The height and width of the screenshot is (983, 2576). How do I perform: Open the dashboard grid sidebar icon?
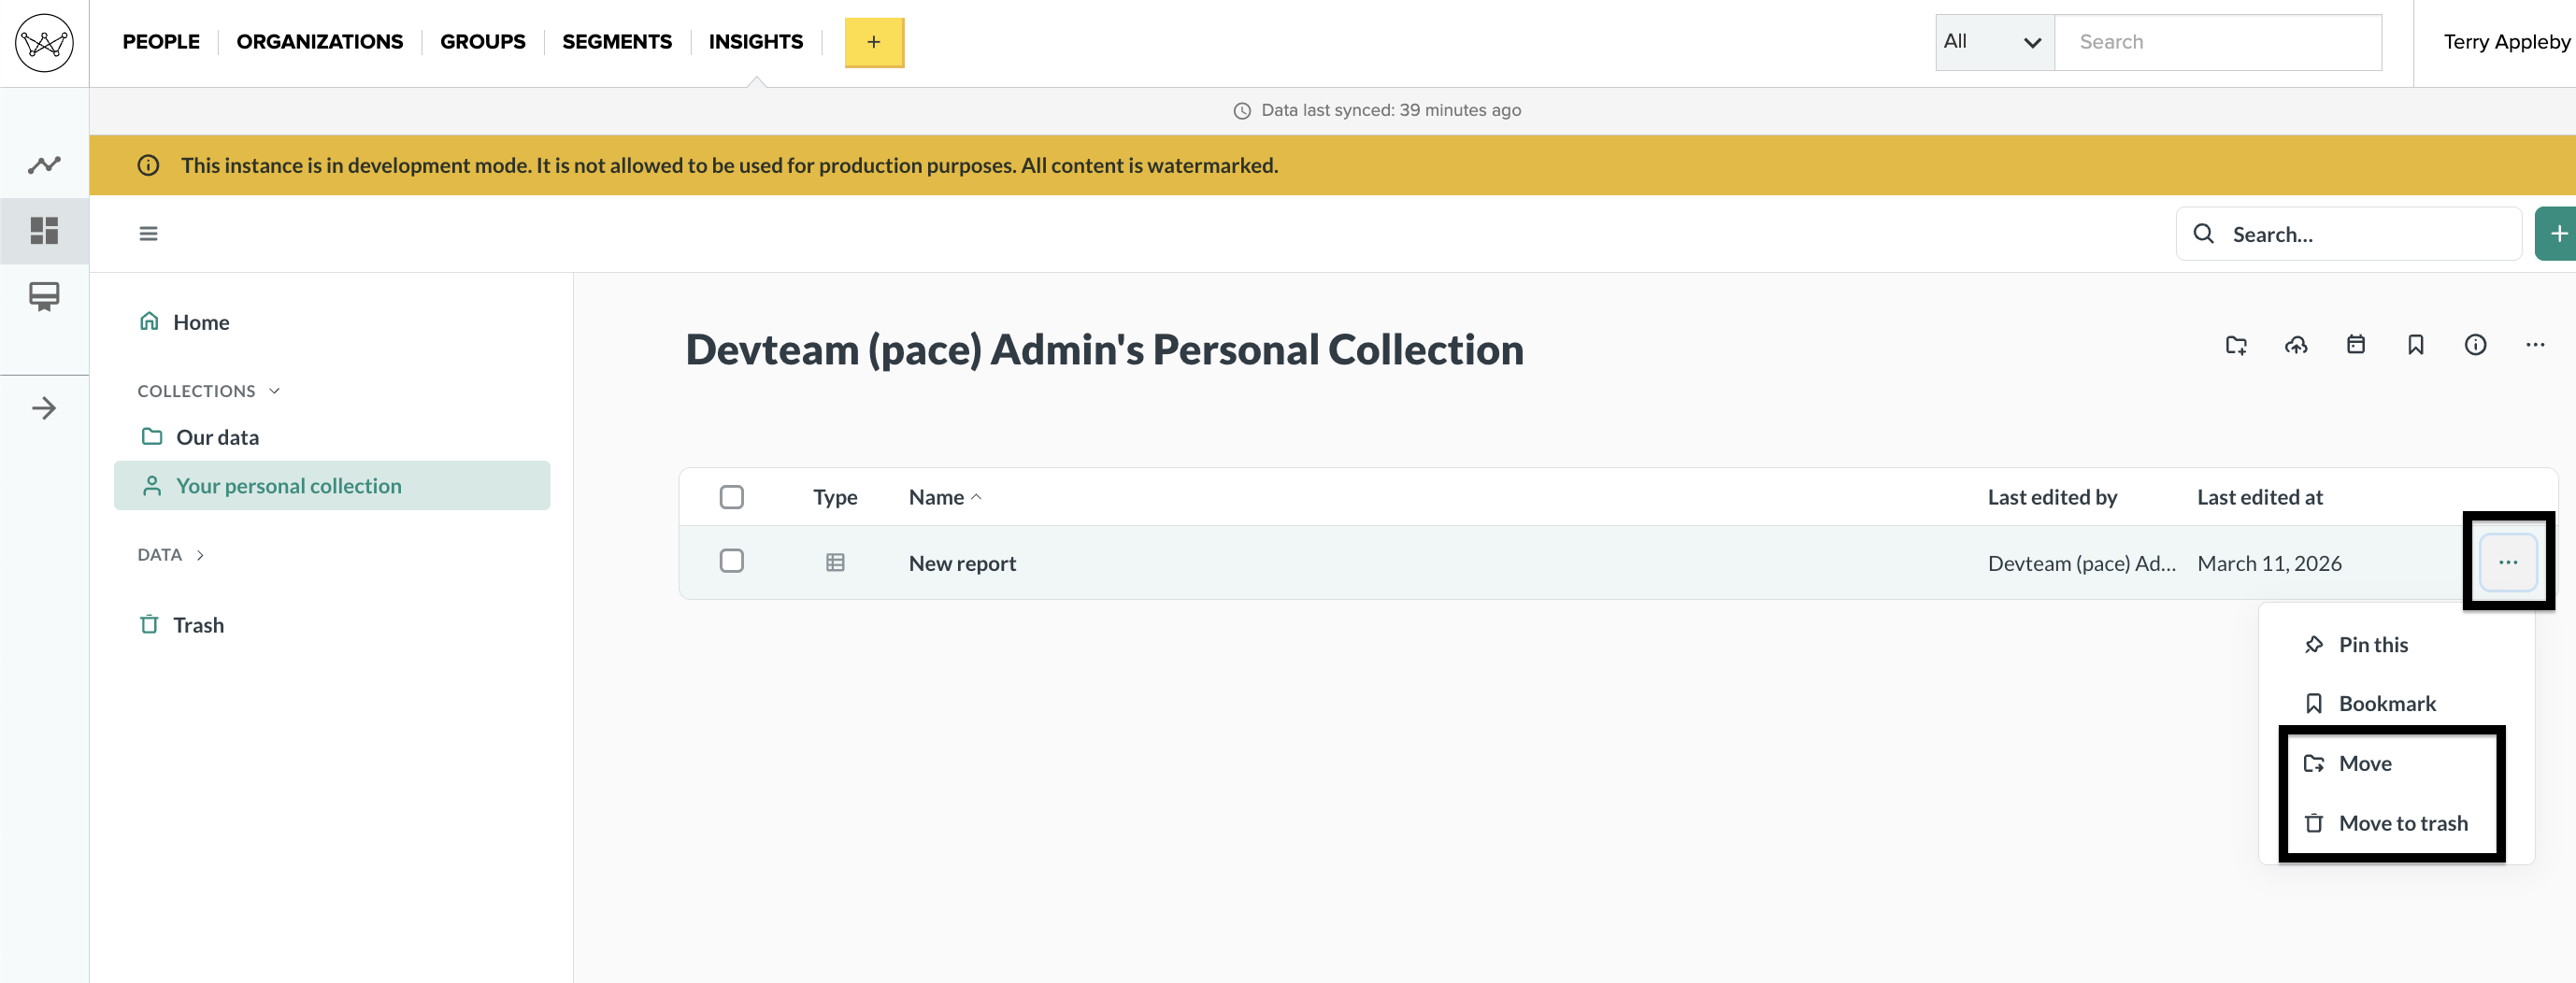click(x=44, y=231)
